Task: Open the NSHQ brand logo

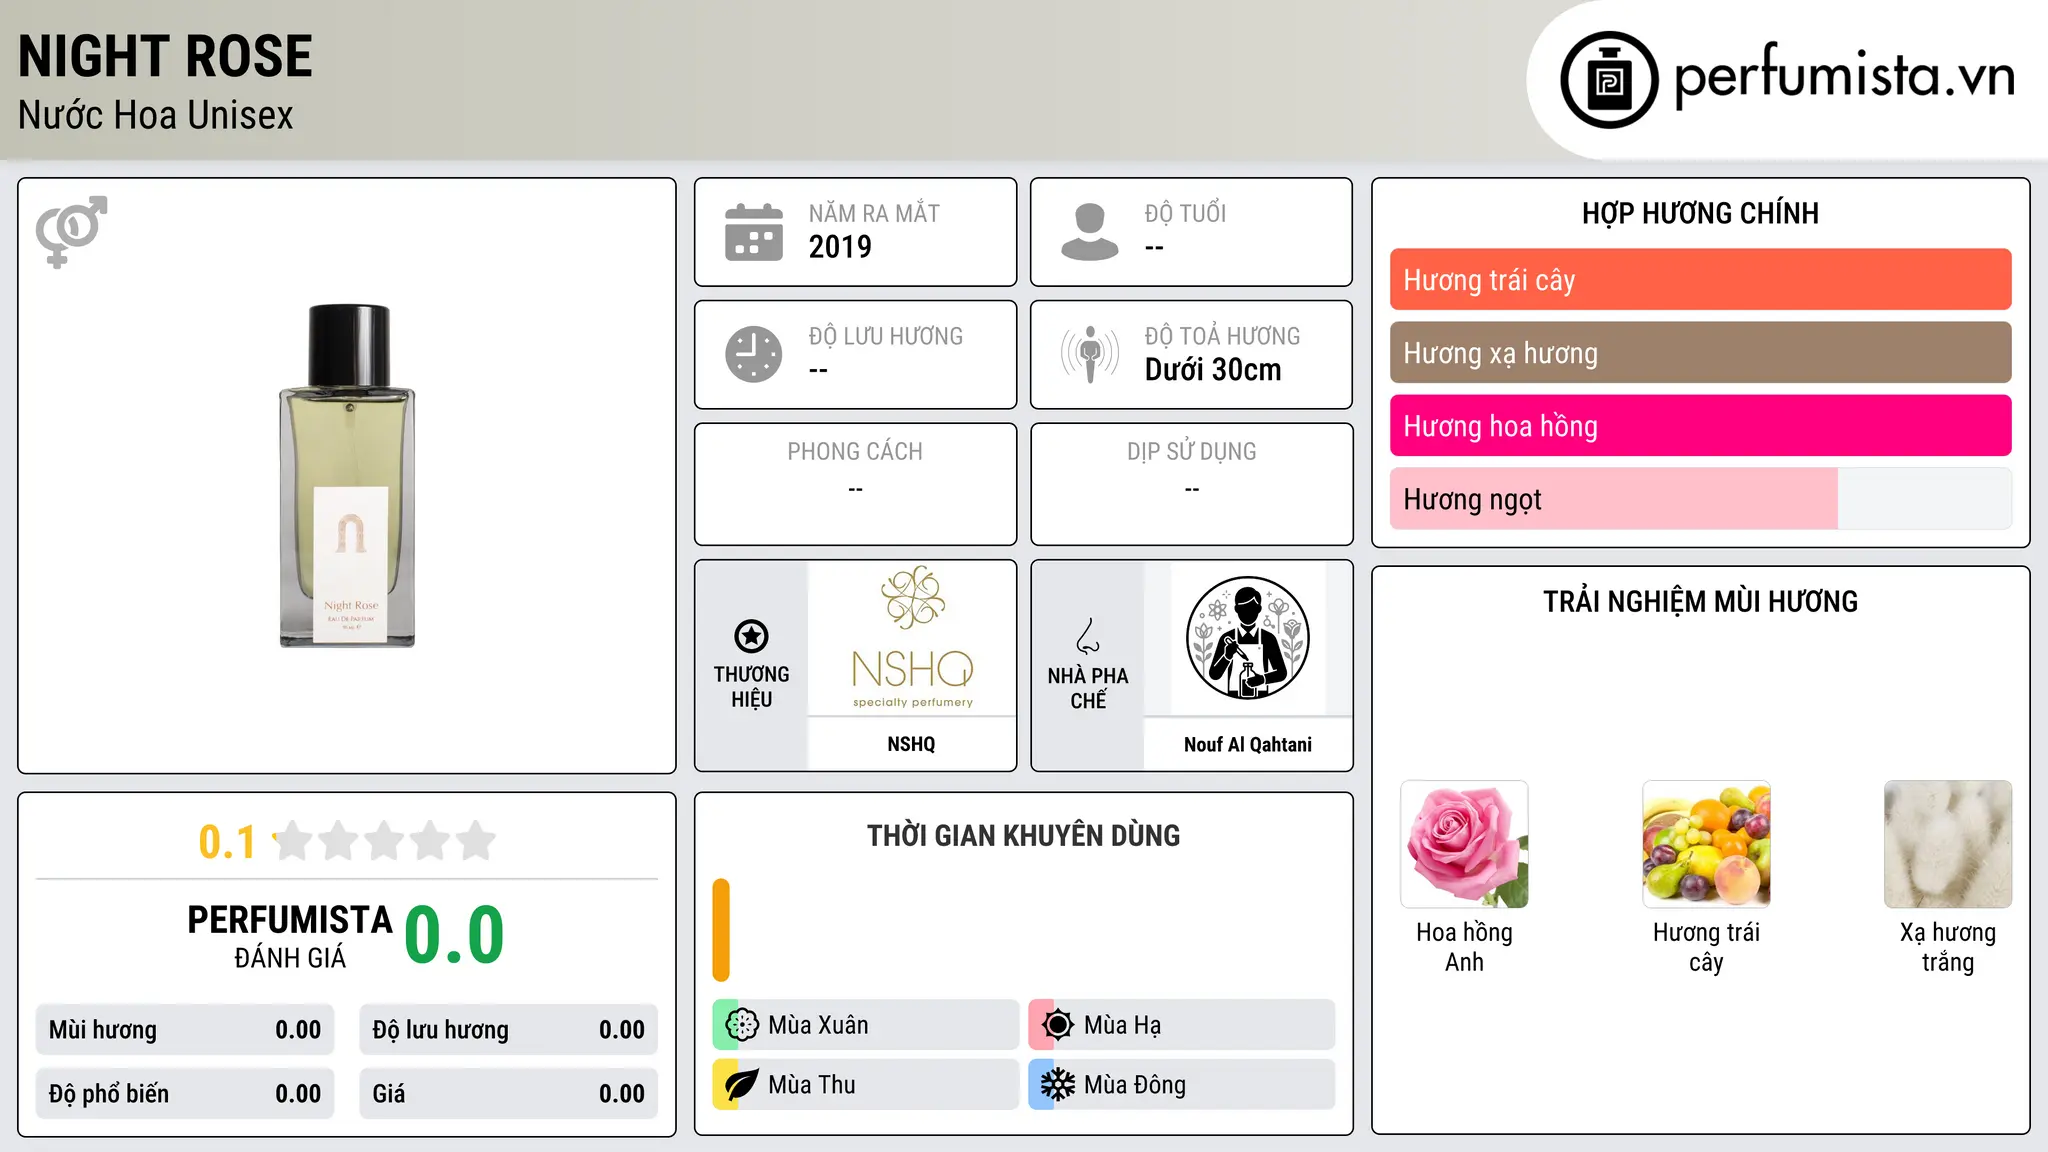Action: click(x=912, y=638)
